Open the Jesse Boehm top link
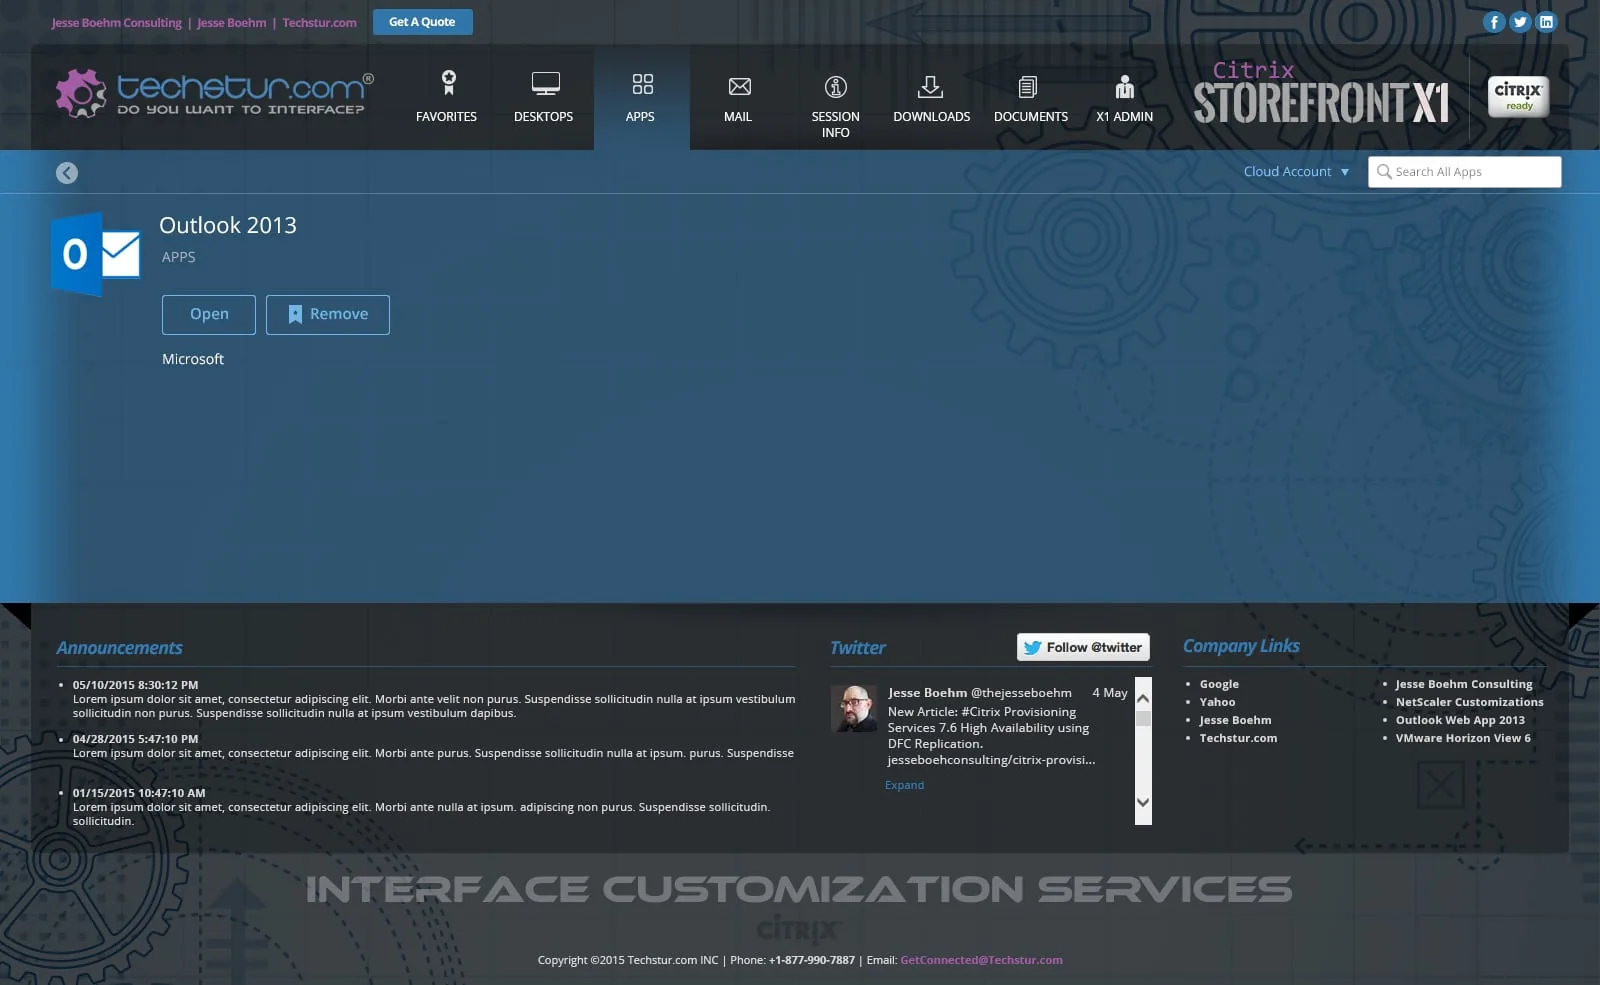This screenshot has width=1600, height=985. pyautogui.click(x=232, y=23)
